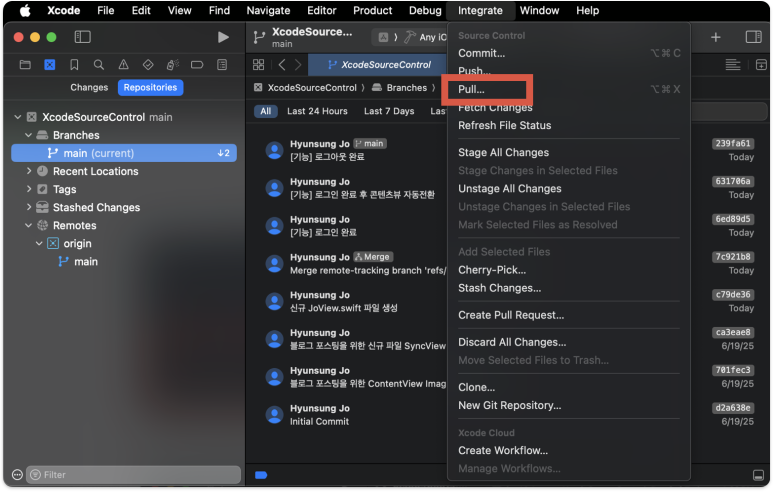The width and height of the screenshot is (773, 492).
Task: Filter commits by All
Action: pos(266,111)
